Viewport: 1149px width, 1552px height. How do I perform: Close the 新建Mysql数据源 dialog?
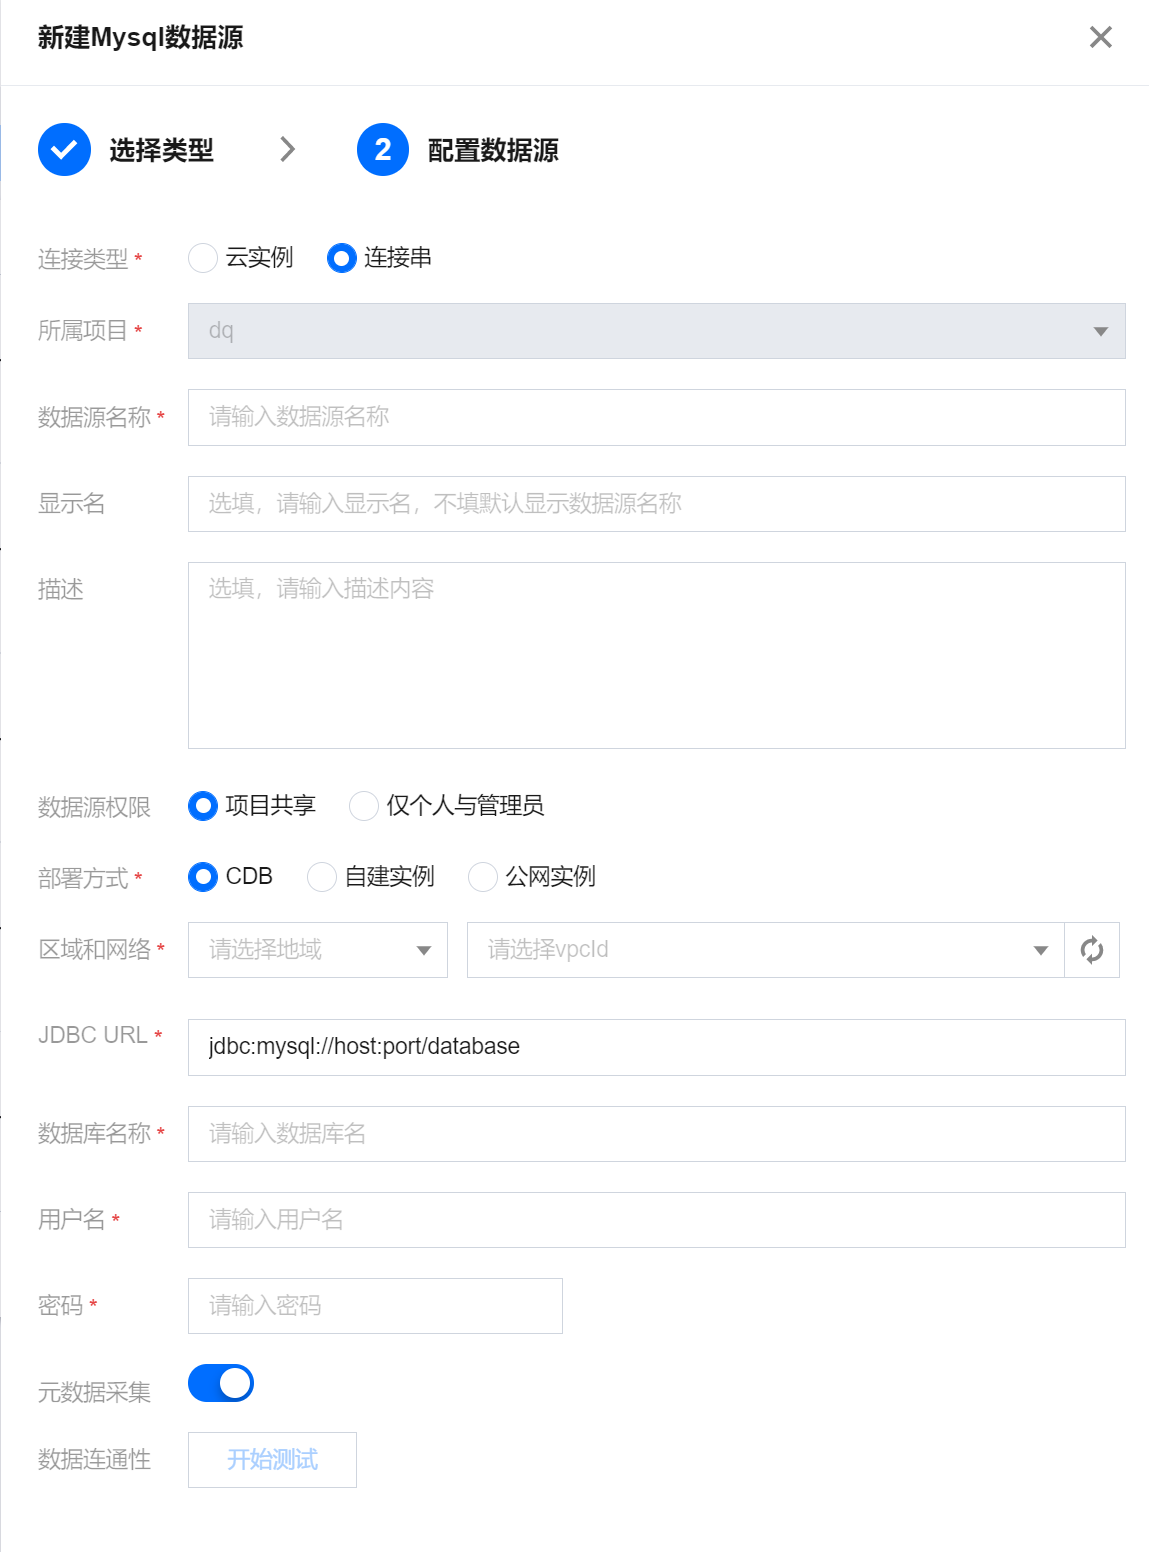point(1100,38)
